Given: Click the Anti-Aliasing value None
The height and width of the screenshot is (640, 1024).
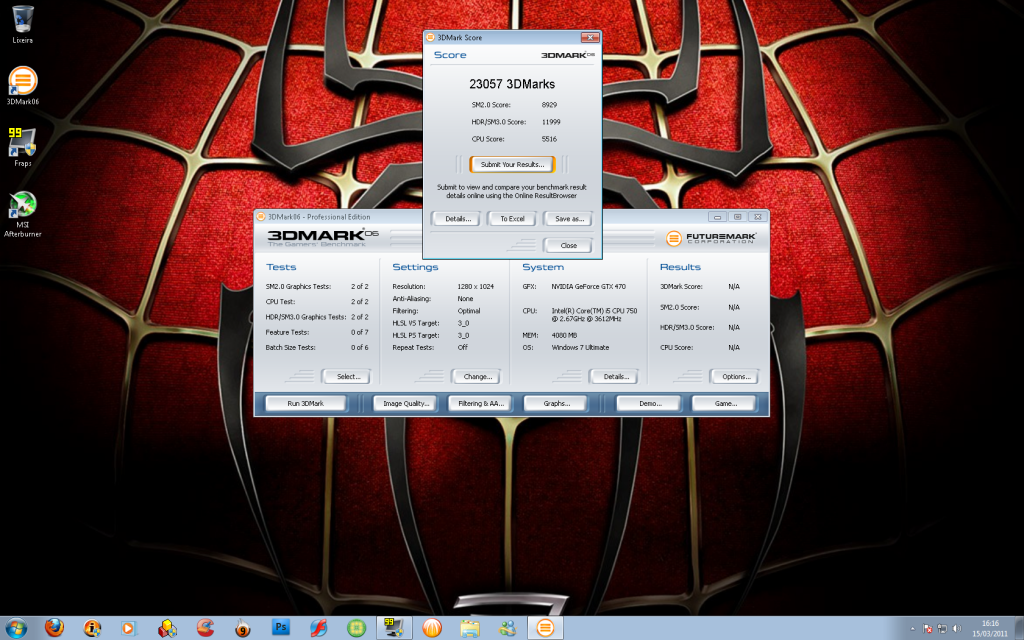Looking at the screenshot, I should (x=465, y=299).
